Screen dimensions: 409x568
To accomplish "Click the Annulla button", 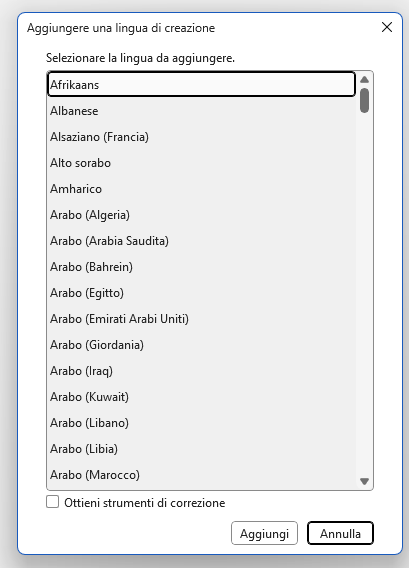I will [x=340, y=533].
